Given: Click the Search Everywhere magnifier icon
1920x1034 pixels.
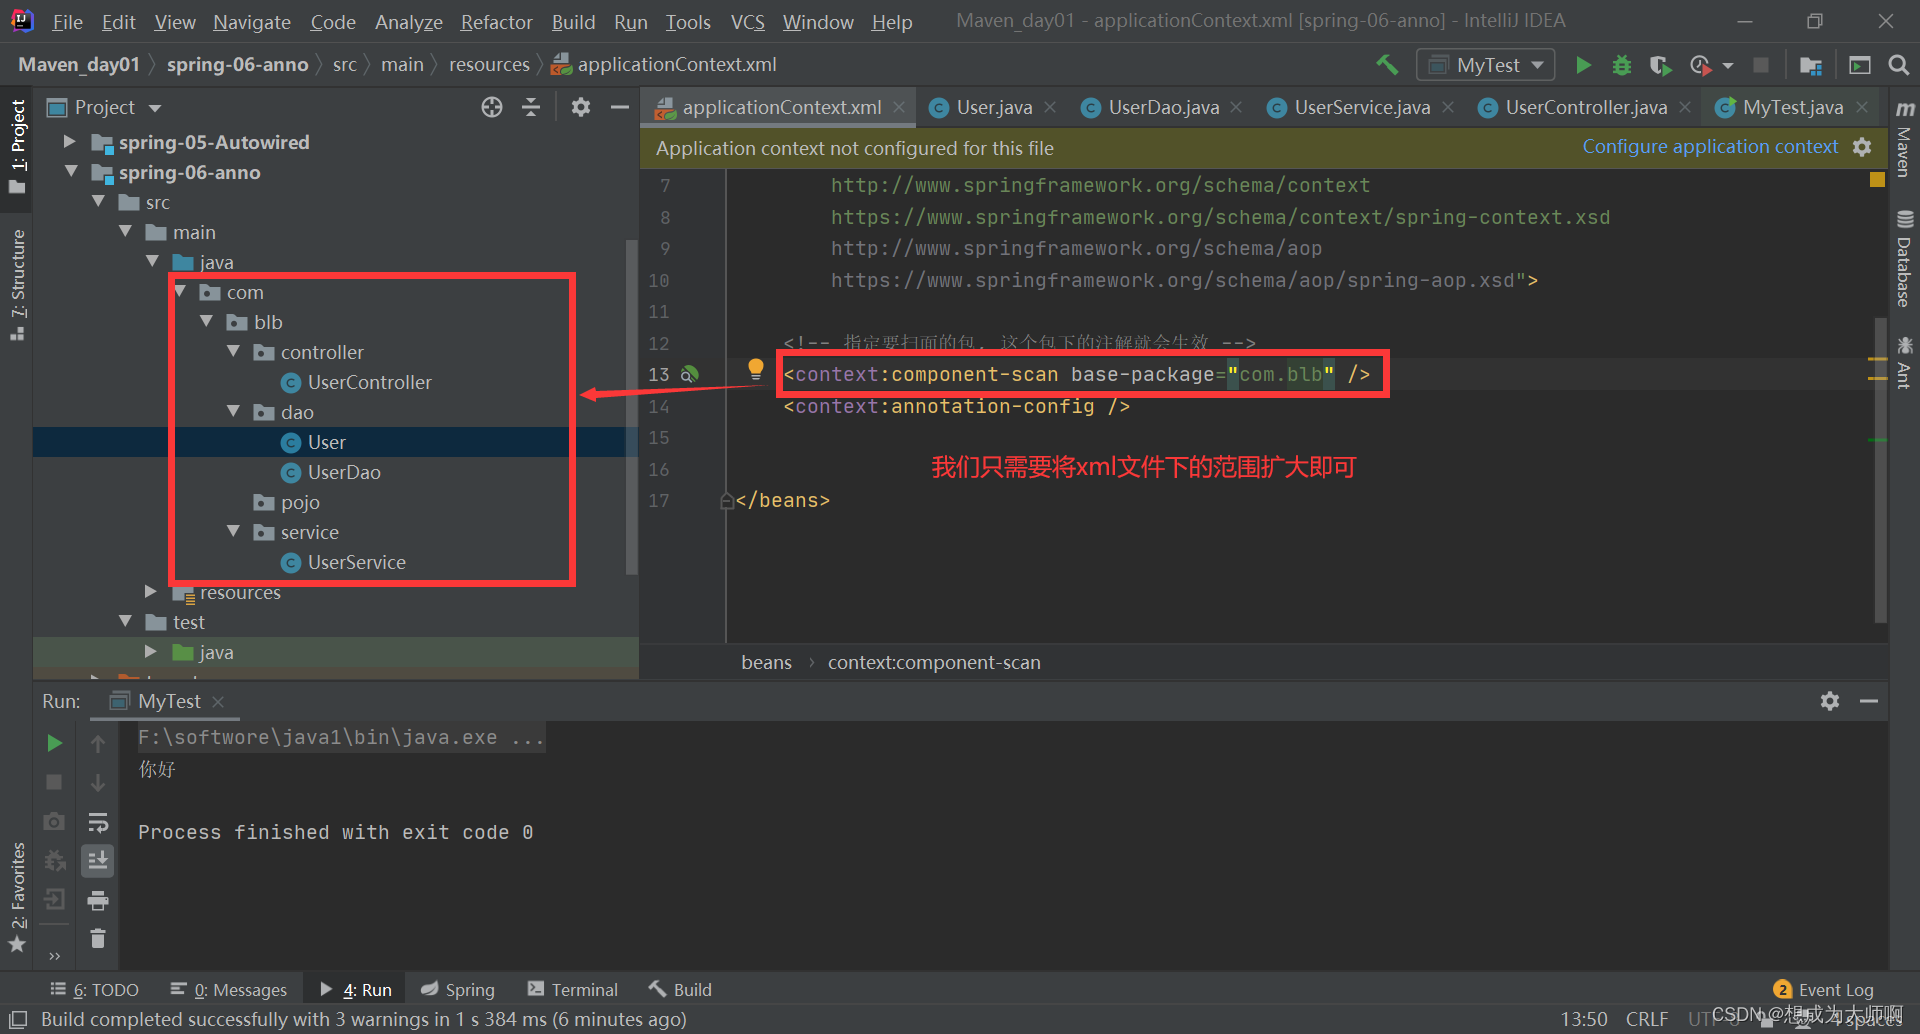Looking at the screenshot, I should (x=1898, y=65).
